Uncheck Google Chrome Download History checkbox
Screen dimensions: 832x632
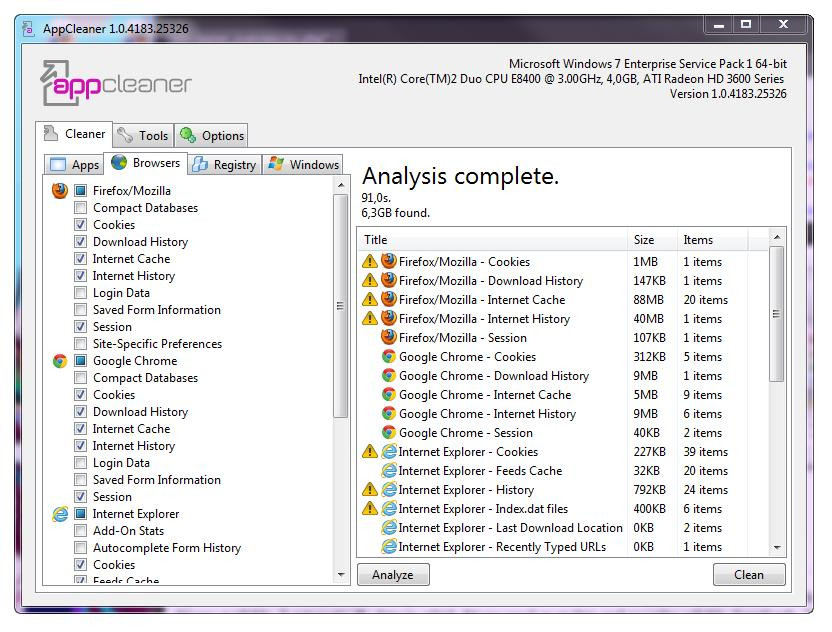(81, 411)
